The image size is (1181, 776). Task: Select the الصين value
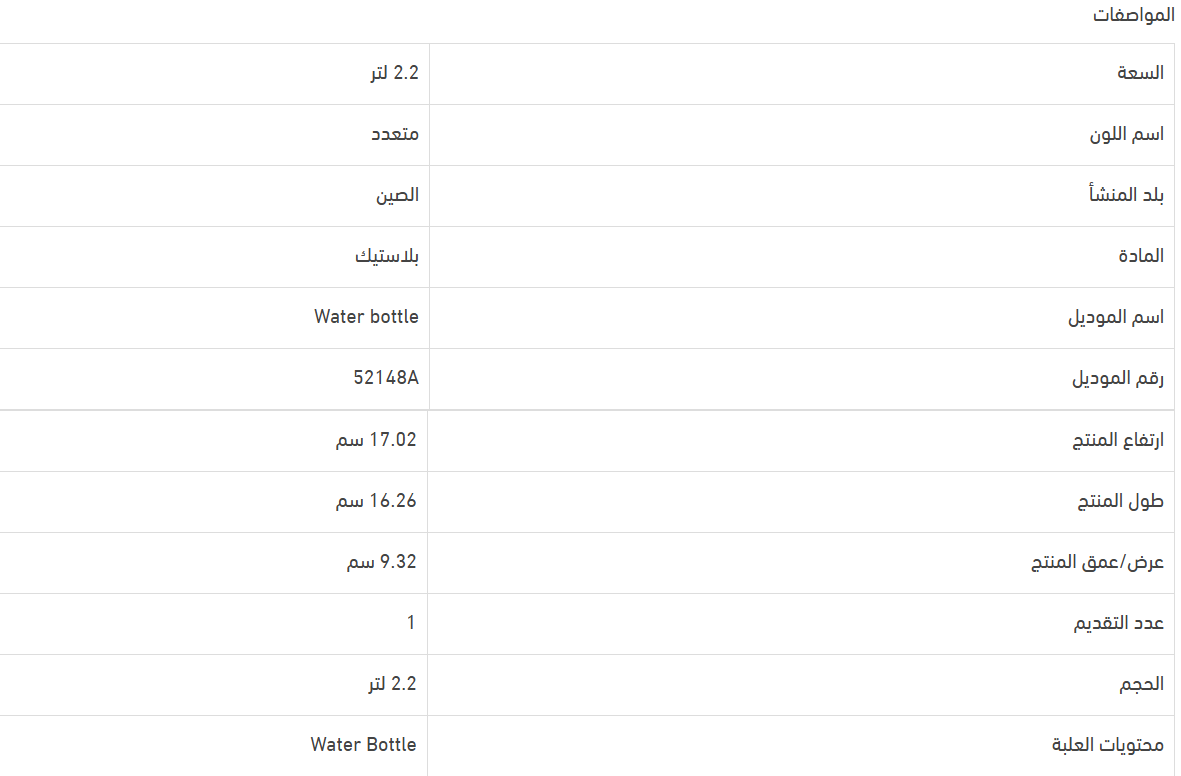(397, 195)
